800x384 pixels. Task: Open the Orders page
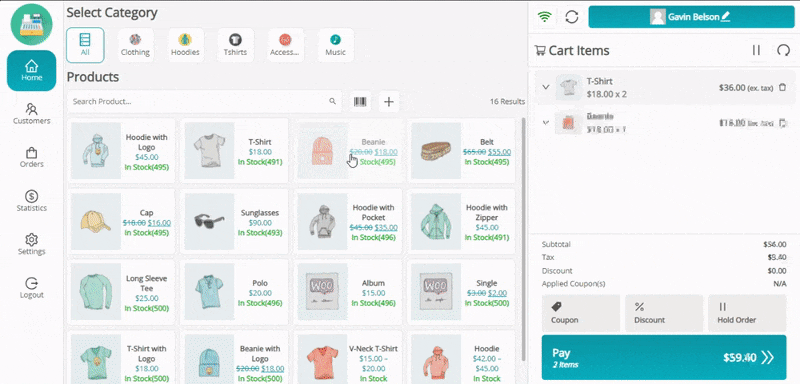point(32,157)
